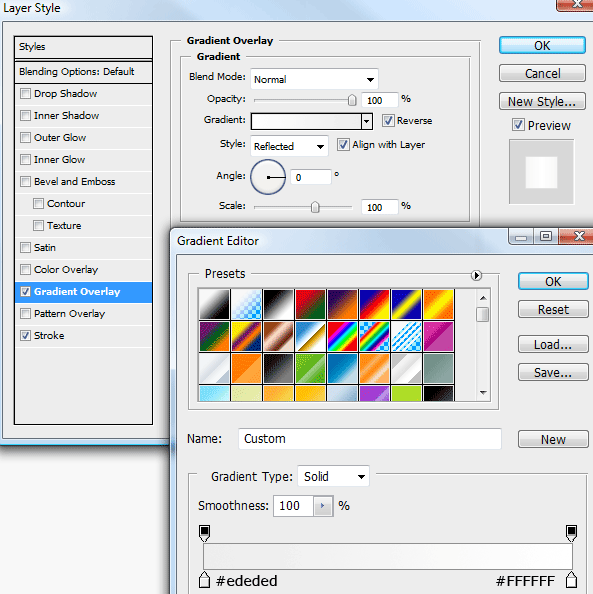Click the New Style... button
Screen dimensions: 593x594
pyautogui.click(x=542, y=101)
